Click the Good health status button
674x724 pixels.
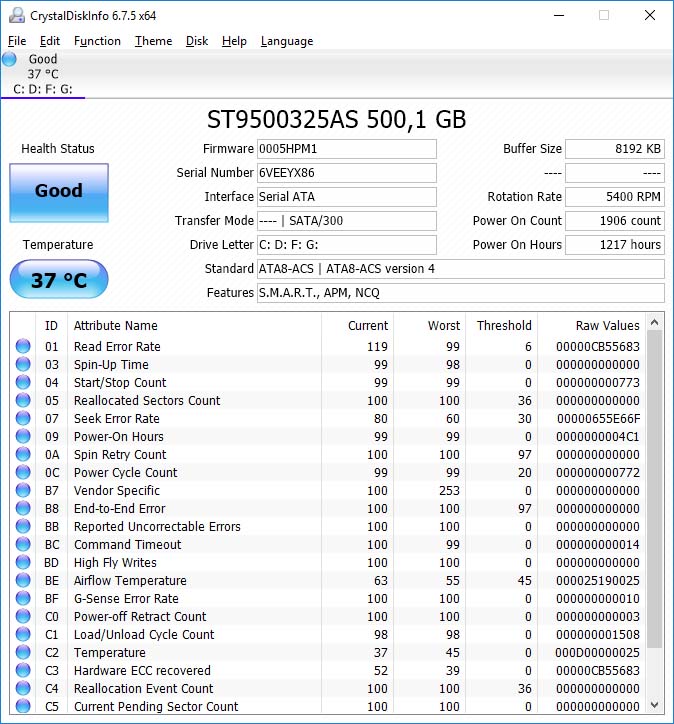pyautogui.click(x=59, y=193)
